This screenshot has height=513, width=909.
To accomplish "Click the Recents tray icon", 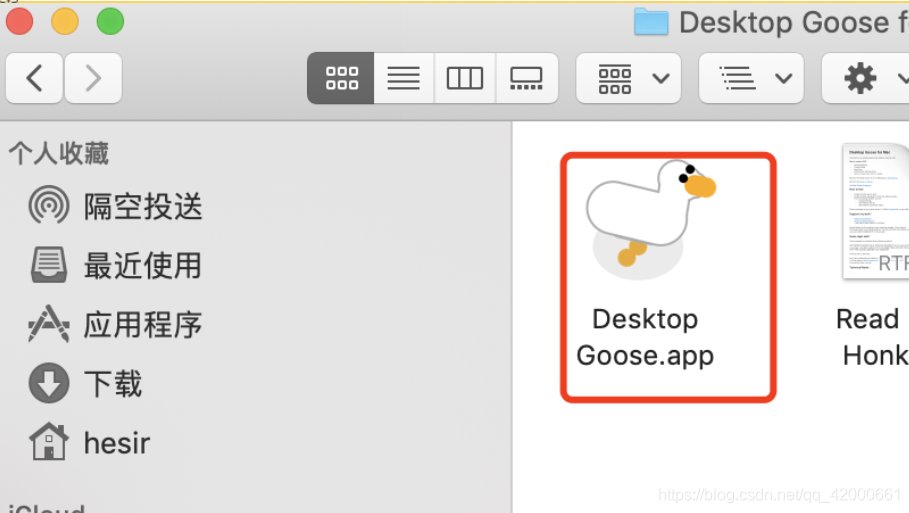I will (49, 264).
